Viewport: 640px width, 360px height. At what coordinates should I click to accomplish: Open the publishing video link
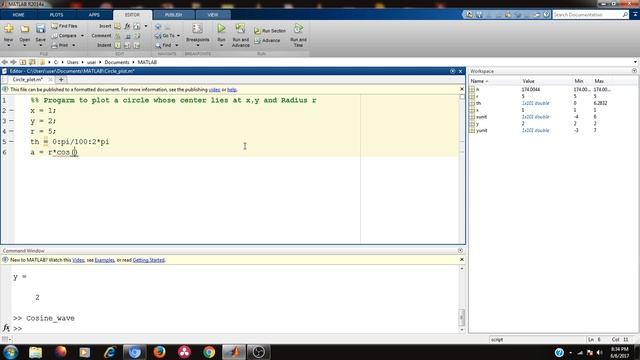[x=214, y=90]
